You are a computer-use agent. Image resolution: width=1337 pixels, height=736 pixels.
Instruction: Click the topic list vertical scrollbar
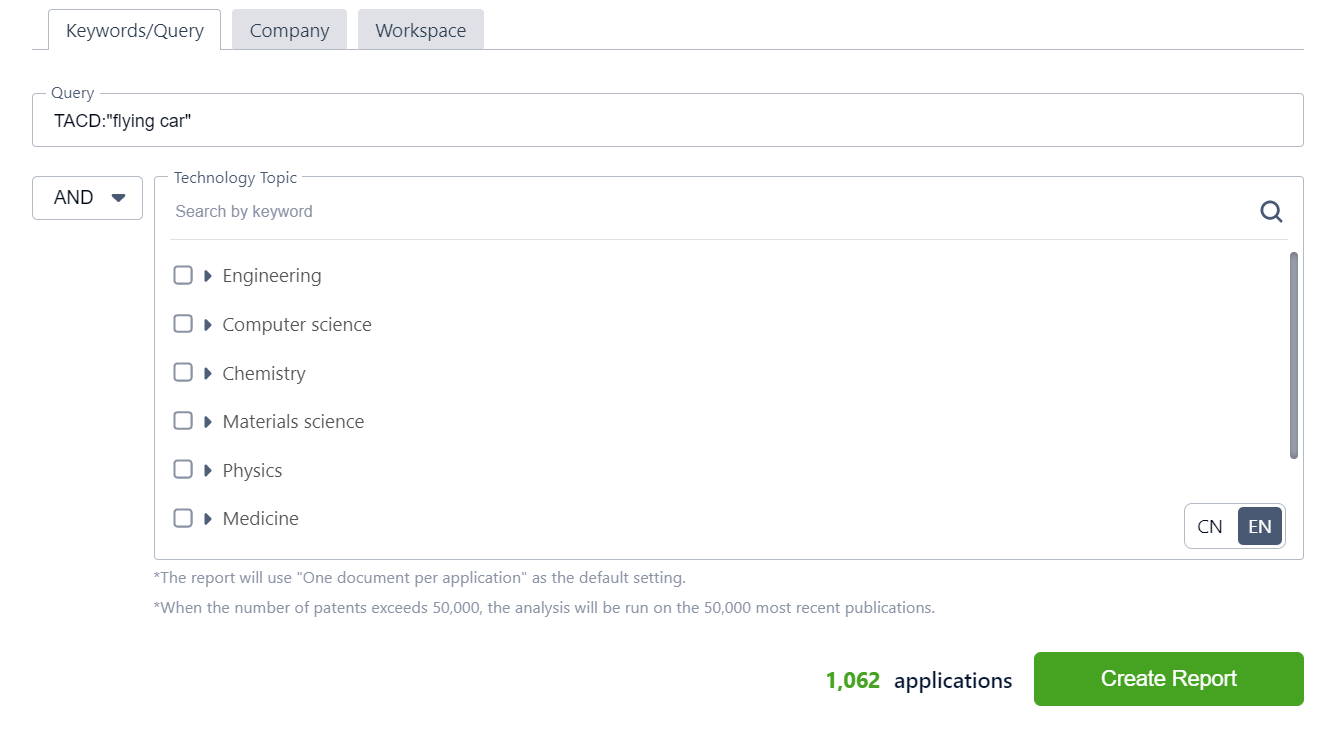pyautogui.click(x=1293, y=355)
